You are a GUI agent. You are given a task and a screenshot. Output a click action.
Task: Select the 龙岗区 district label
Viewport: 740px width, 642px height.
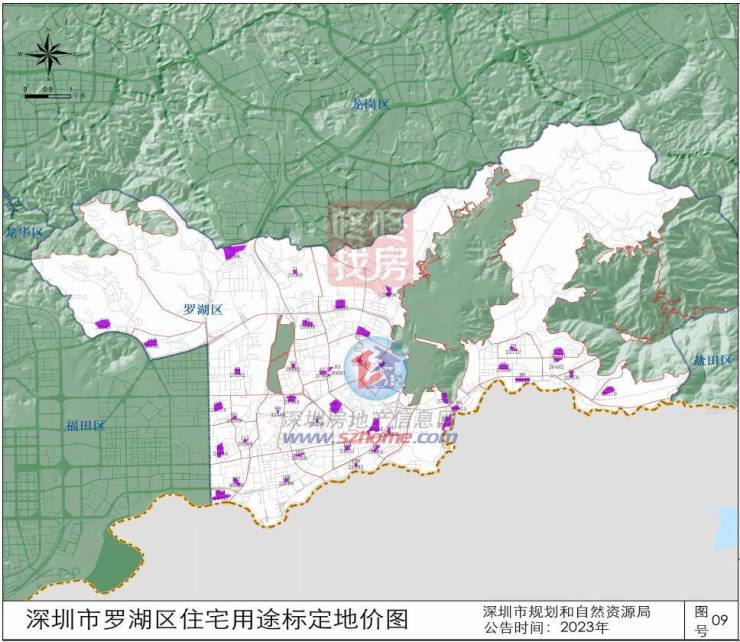[x=369, y=104]
